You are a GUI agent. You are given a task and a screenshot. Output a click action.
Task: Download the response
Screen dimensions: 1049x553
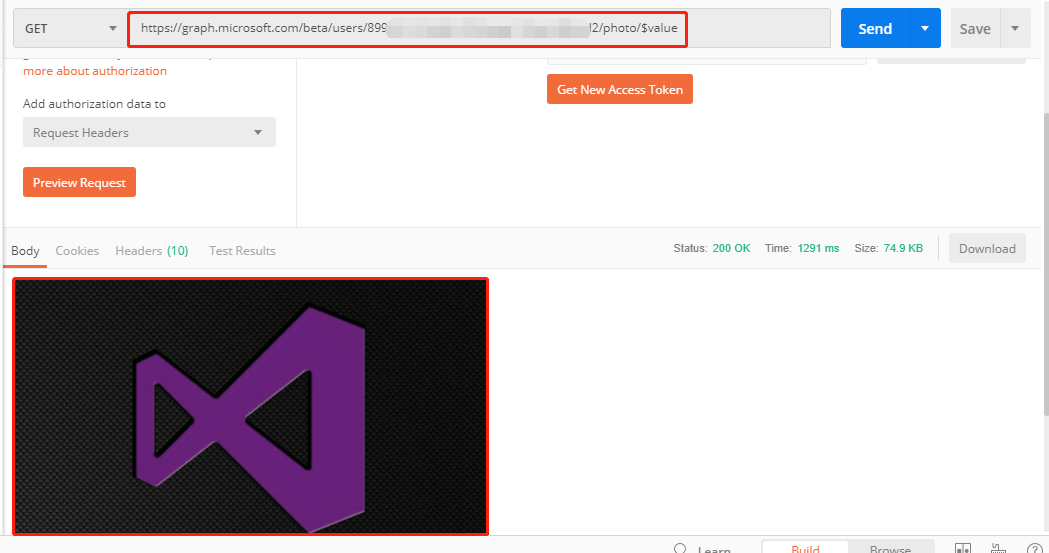click(x=987, y=249)
